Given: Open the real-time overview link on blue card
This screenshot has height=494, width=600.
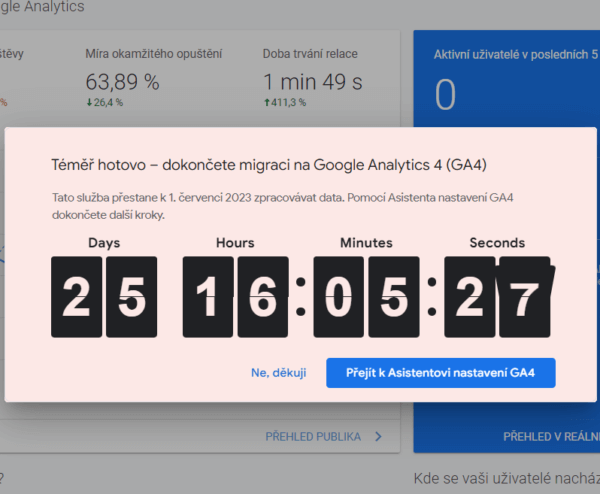Looking at the screenshot, I should click(550, 436).
